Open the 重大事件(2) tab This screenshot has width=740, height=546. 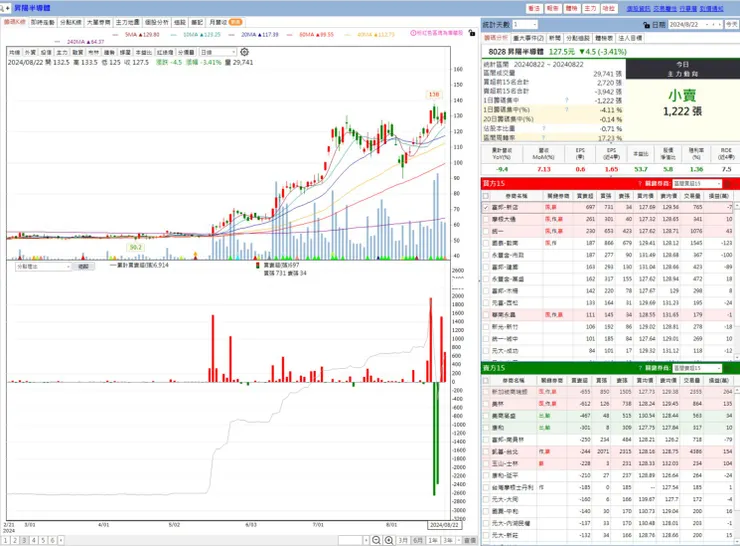tap(528, 38)
